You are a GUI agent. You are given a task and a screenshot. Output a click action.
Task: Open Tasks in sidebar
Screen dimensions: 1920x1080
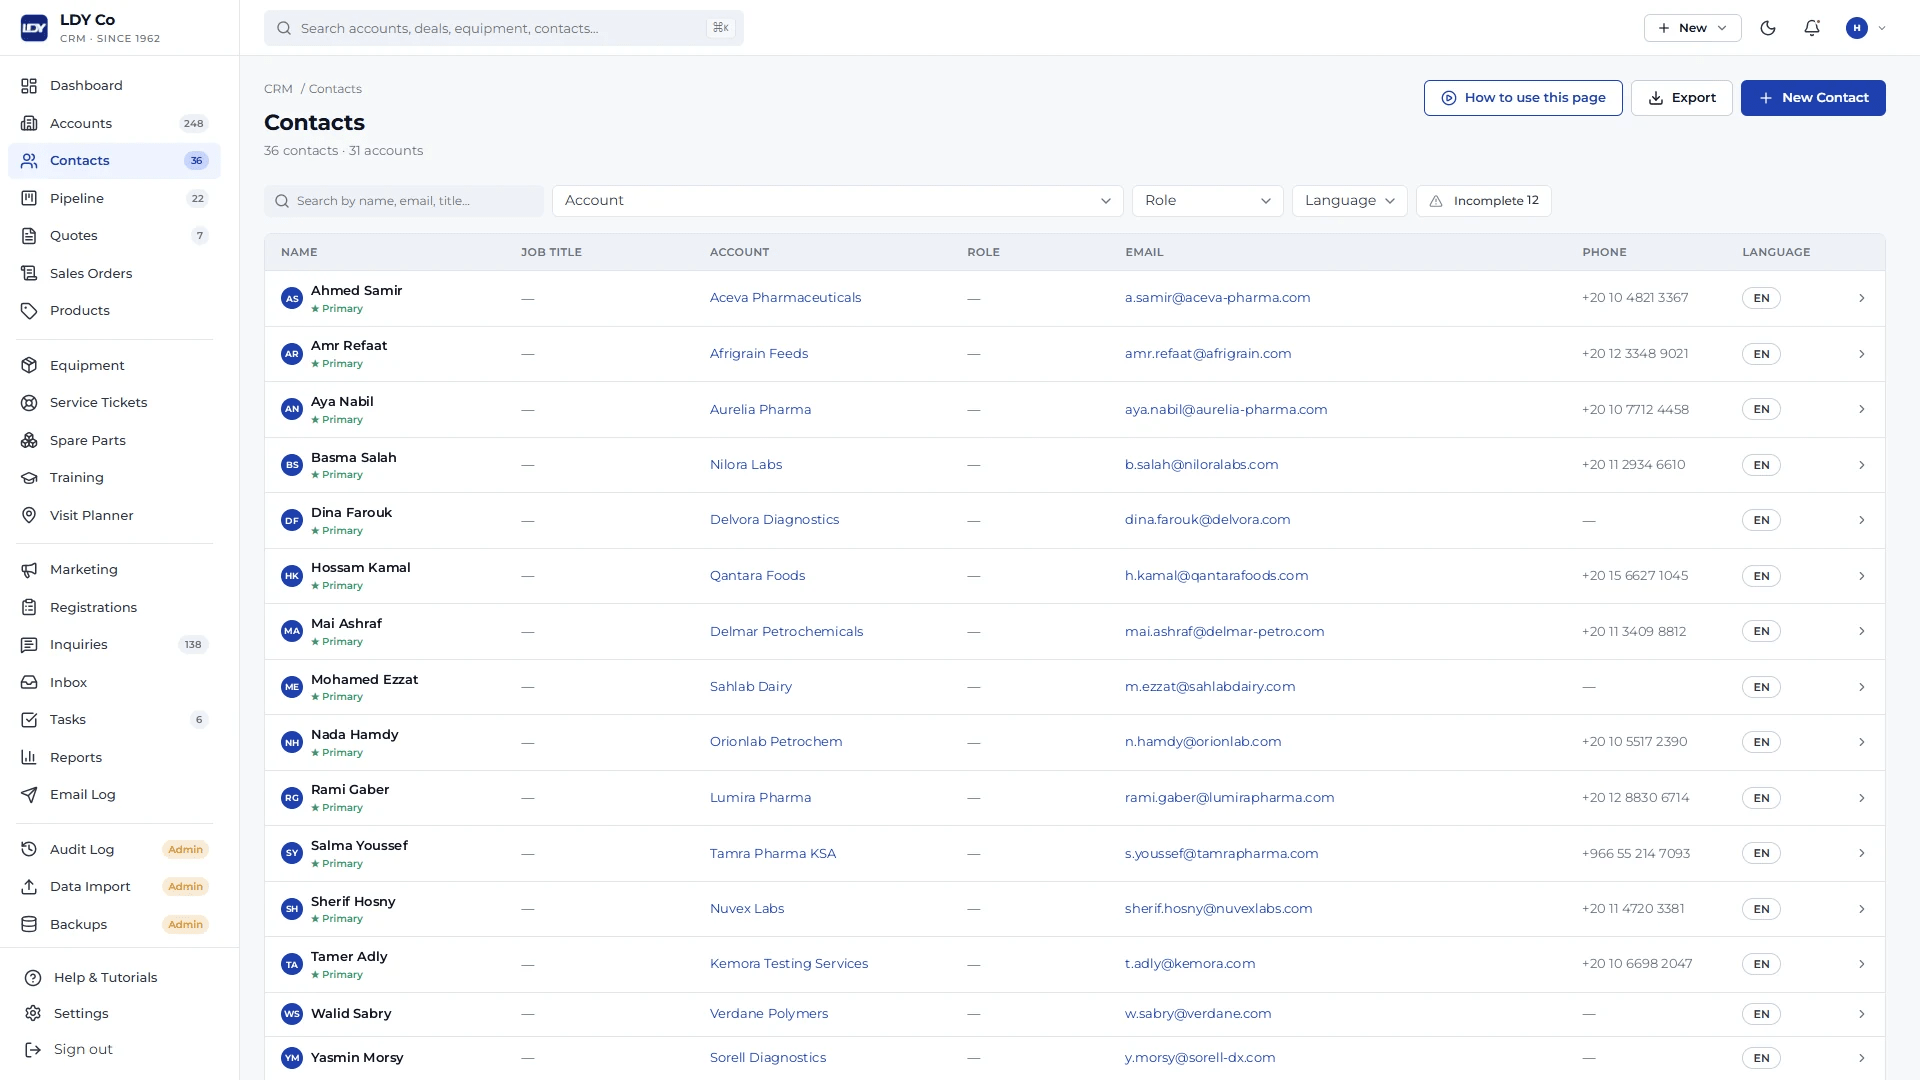114,720
